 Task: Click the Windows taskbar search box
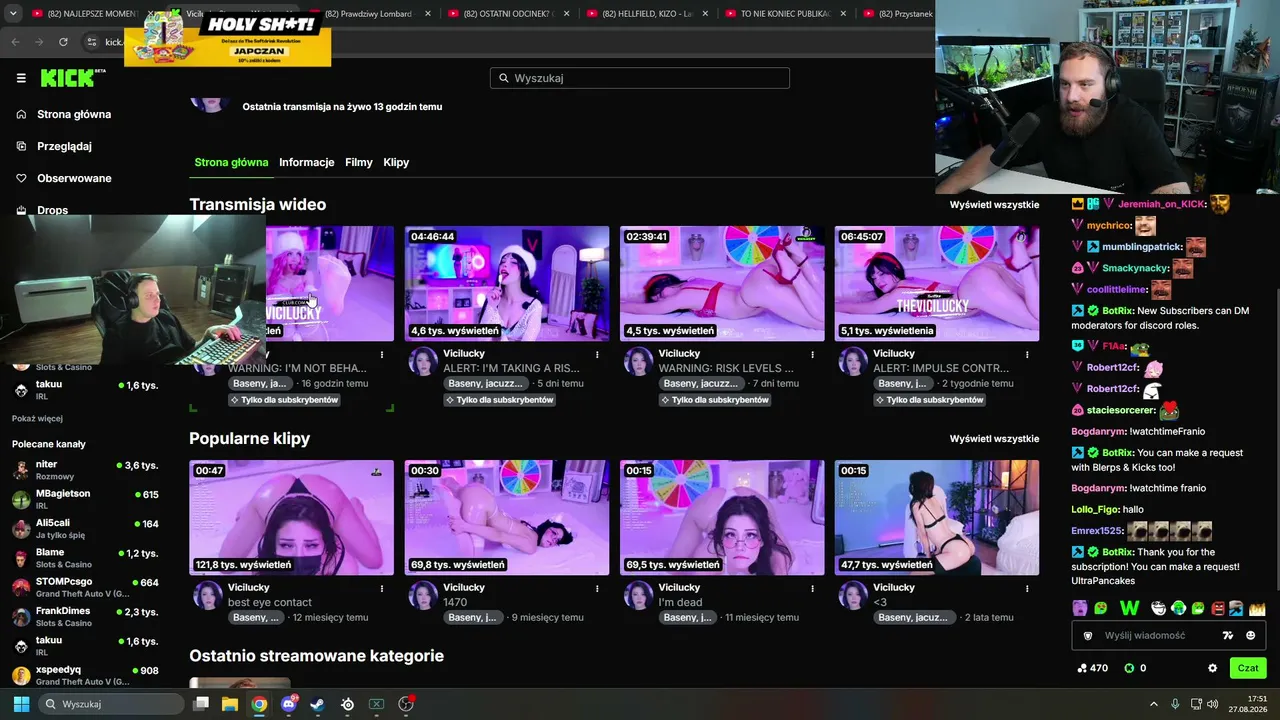[x=110, y=704]
